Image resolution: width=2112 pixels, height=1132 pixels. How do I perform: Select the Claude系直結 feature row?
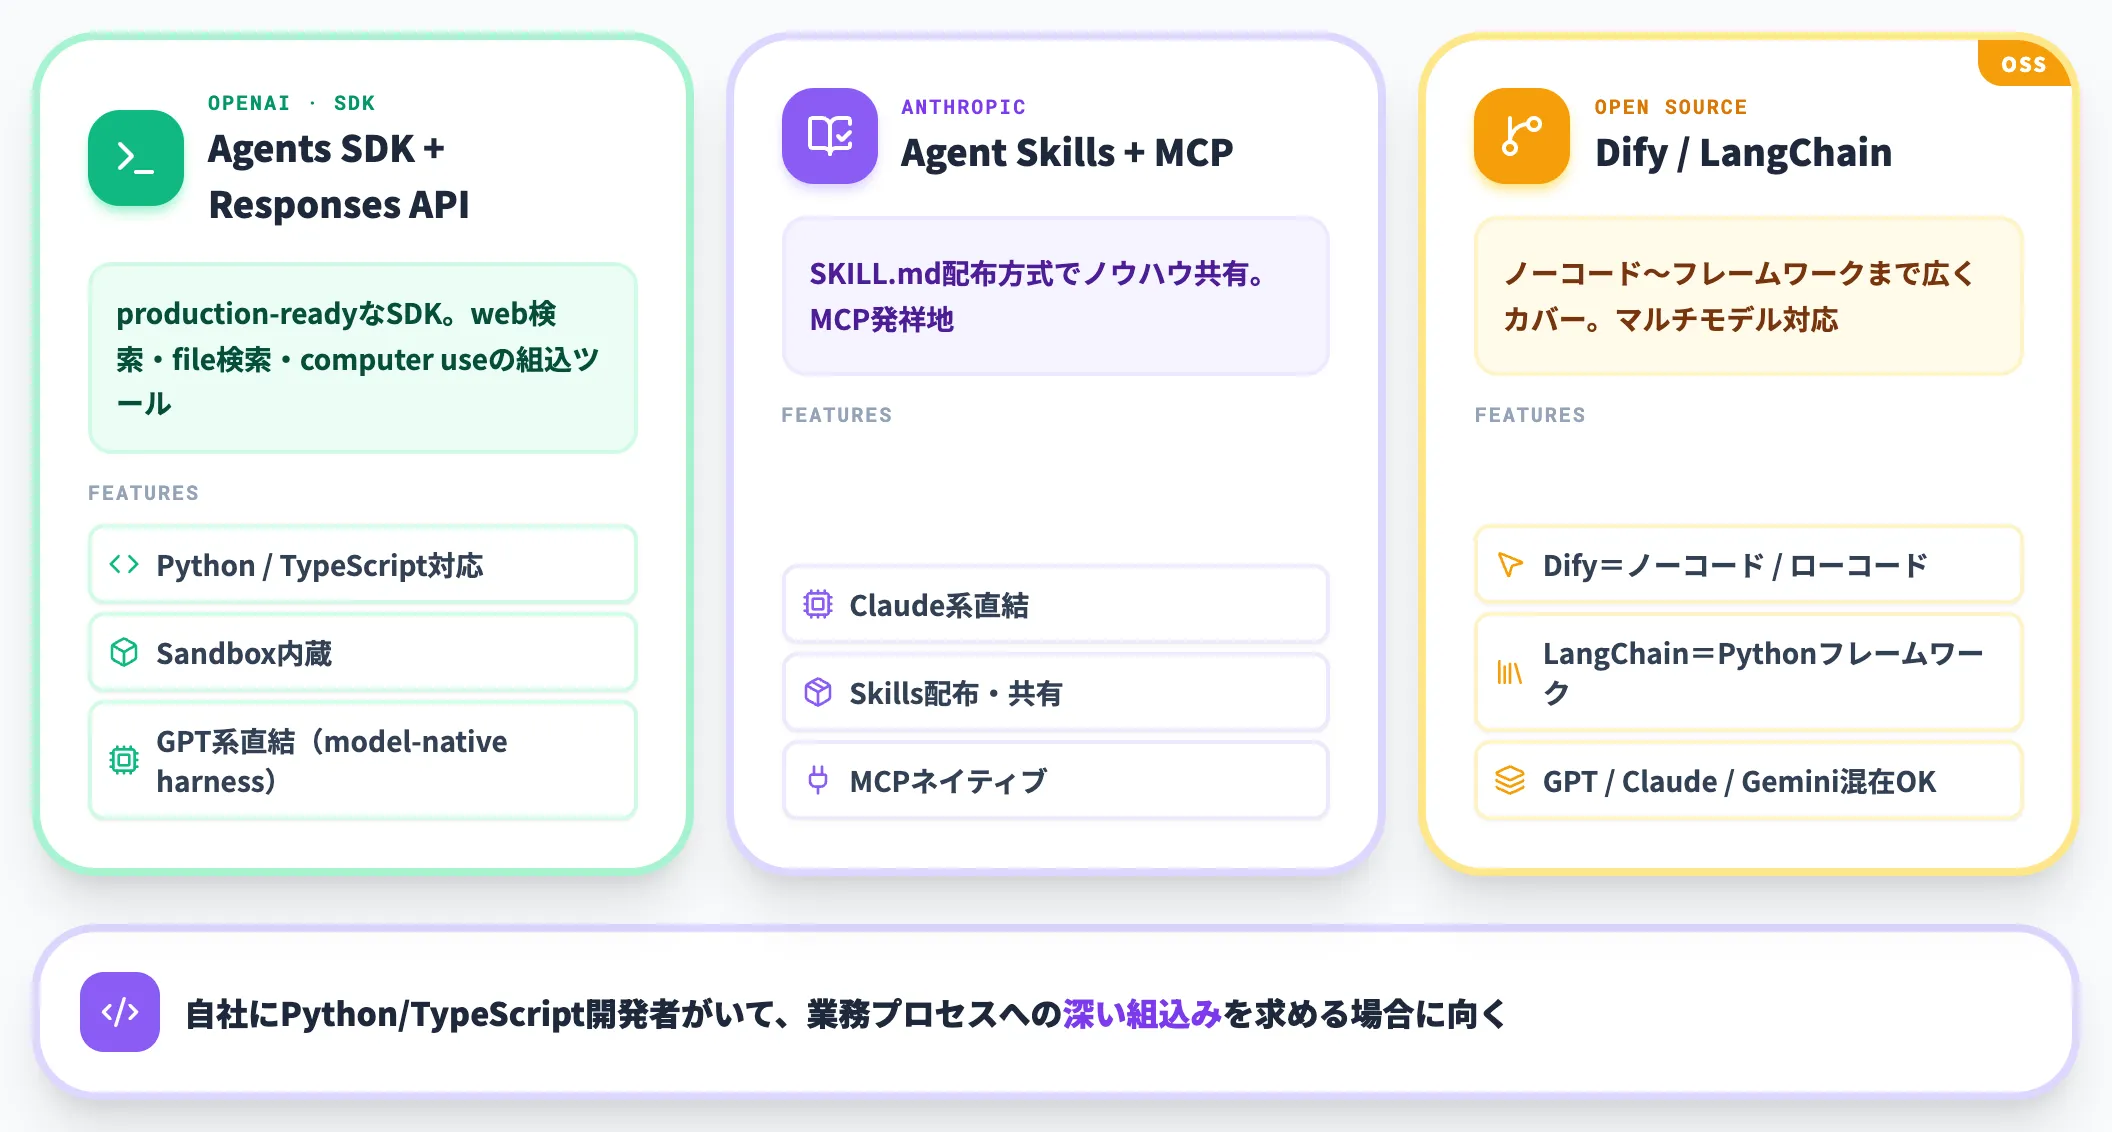pyautogui.click(x=1056, y=604)
